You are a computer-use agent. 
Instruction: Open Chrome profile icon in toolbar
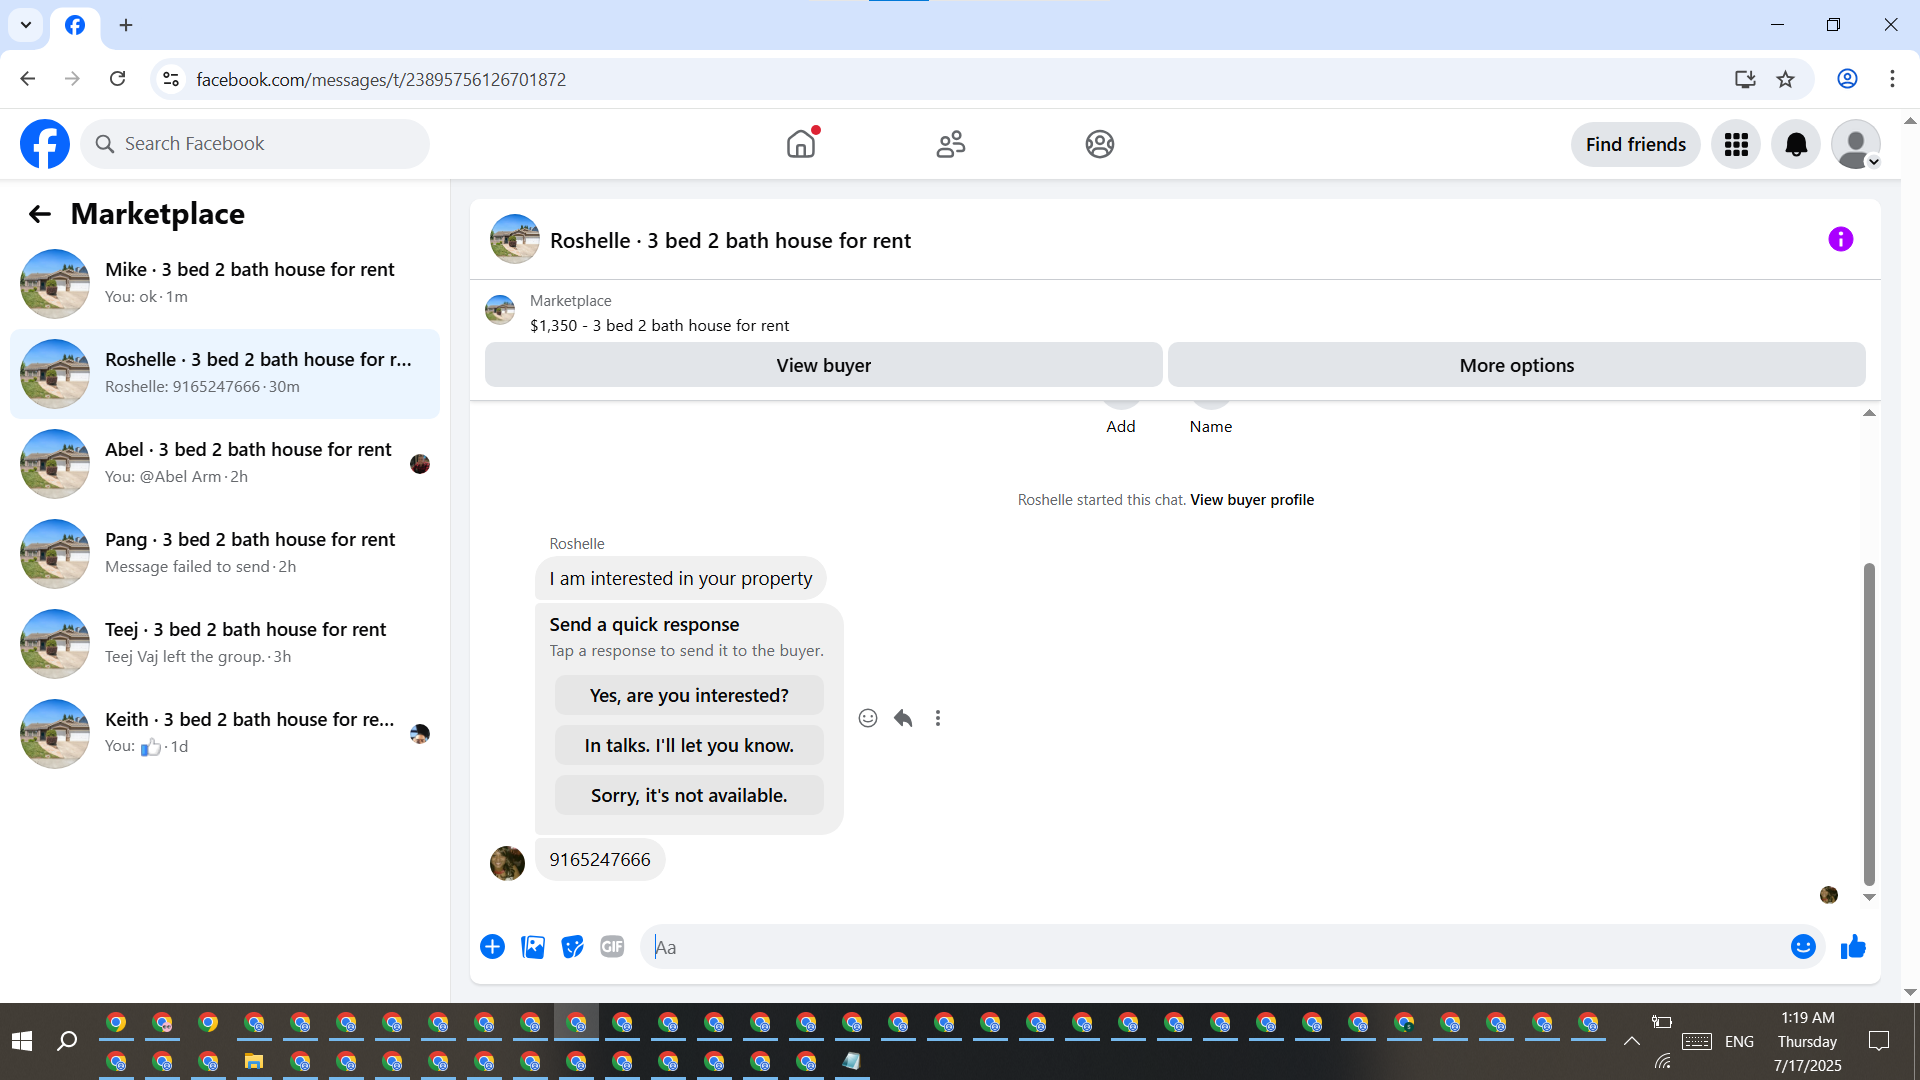pos(1847,79)
